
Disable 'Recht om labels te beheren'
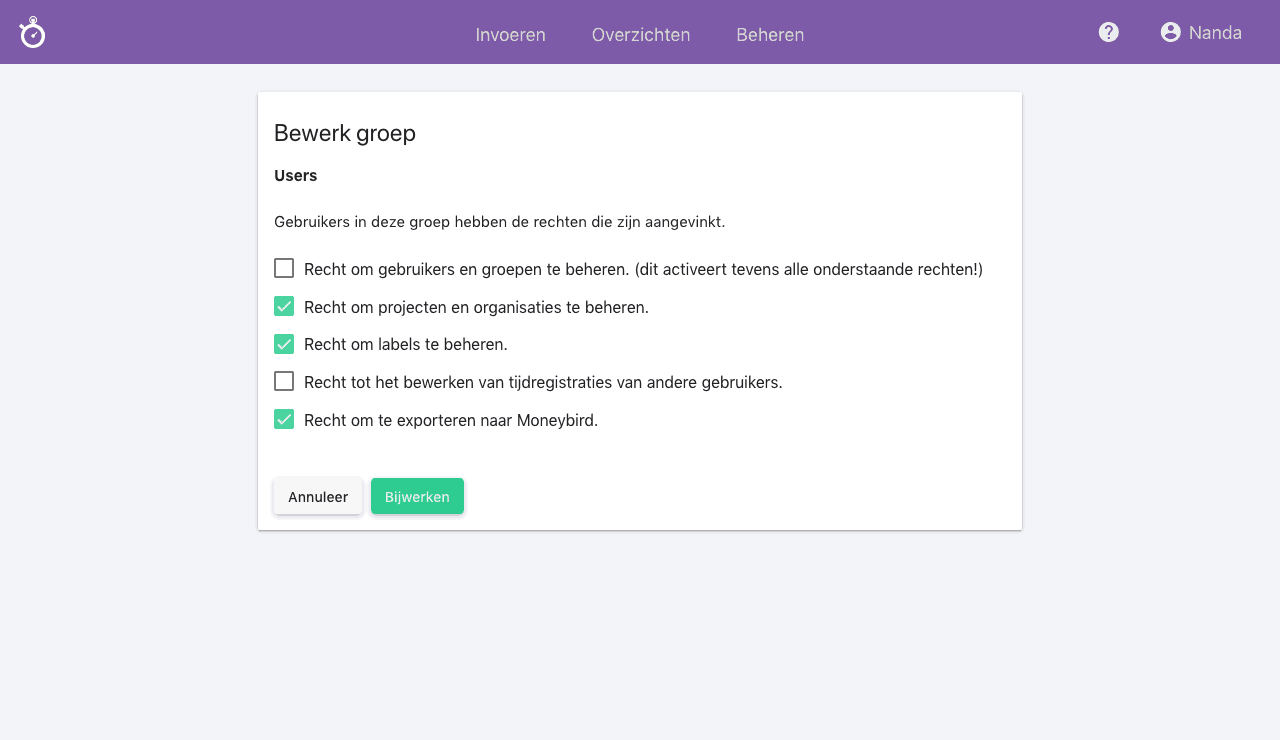pos(284,344)
